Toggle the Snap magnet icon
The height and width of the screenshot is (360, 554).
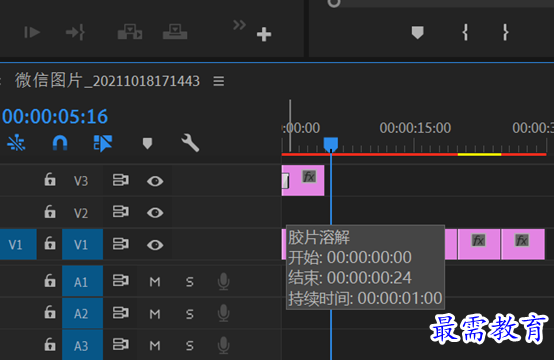(x=60, y=143)
